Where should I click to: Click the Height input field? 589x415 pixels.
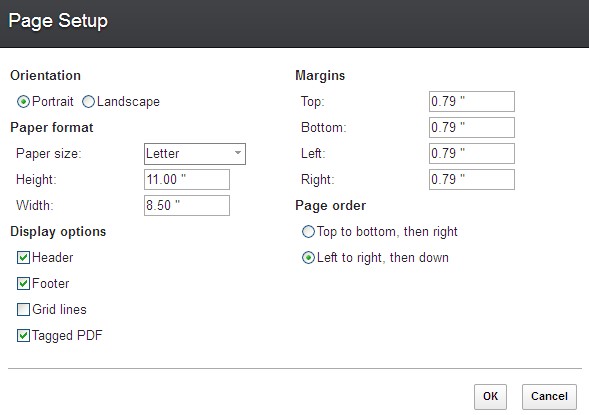click(x=187, y=180)
